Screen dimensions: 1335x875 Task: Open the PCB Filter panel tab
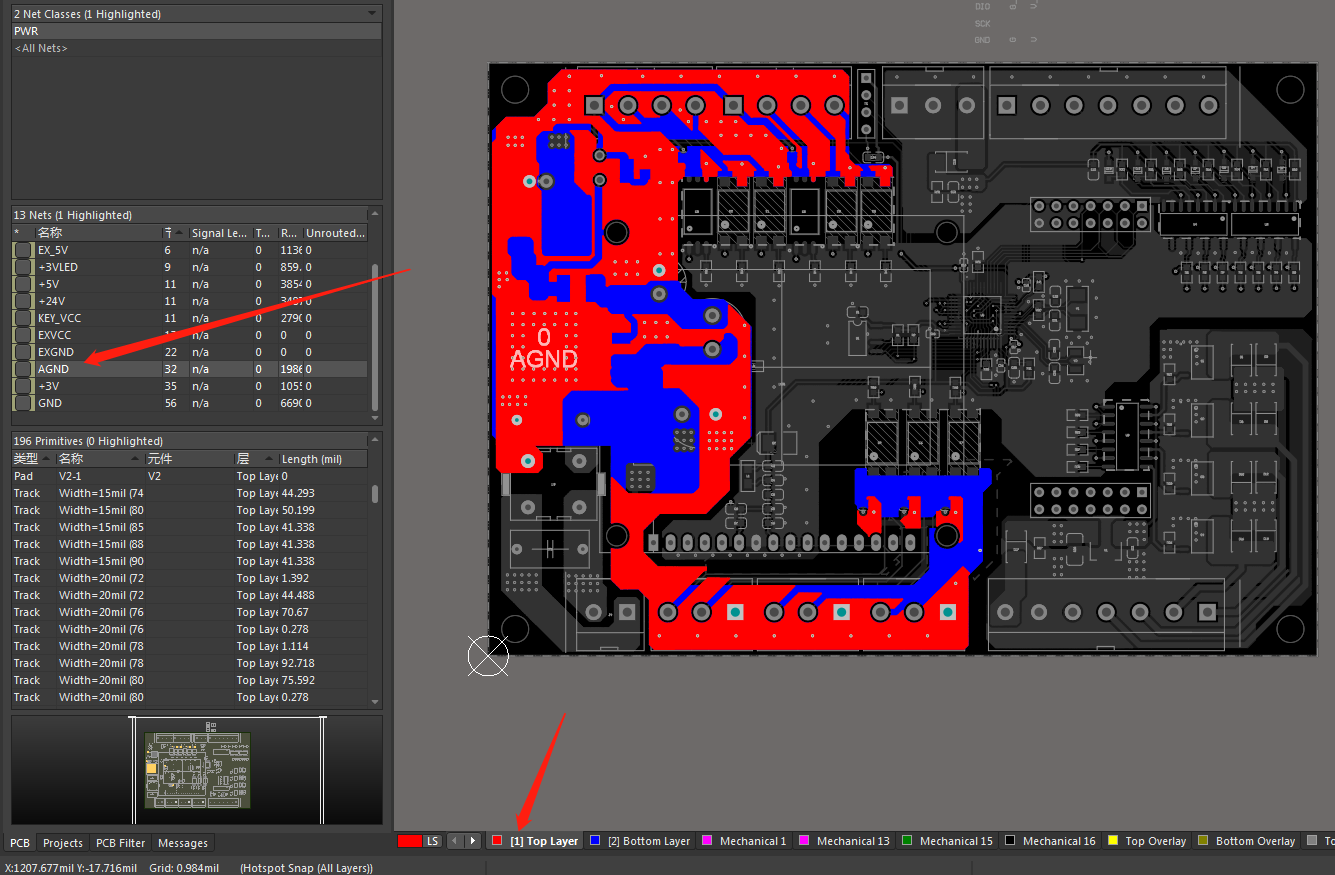click(121, 843)
